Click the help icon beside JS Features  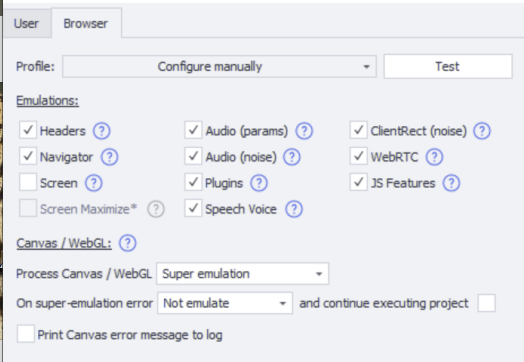click(451, 183)
